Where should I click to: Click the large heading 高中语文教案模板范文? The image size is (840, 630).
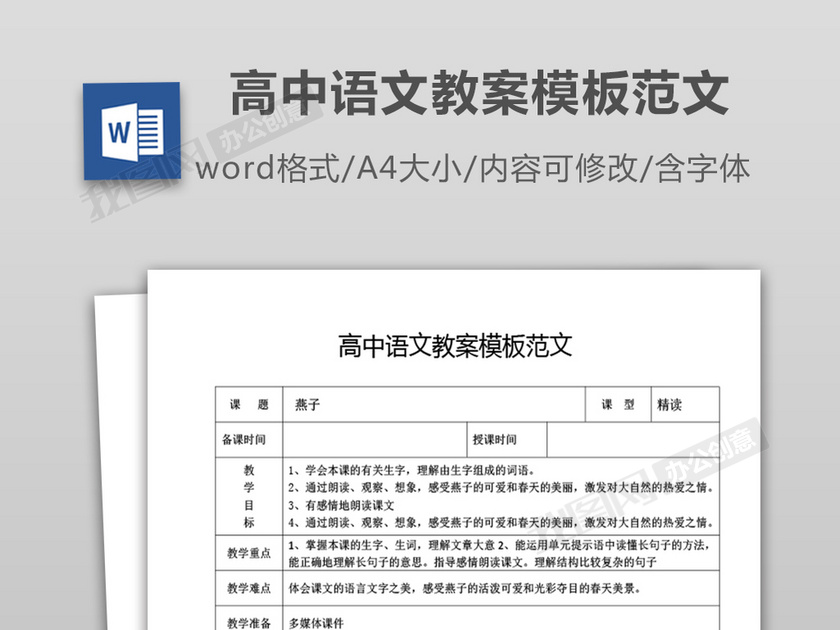[x=479, y=96]
